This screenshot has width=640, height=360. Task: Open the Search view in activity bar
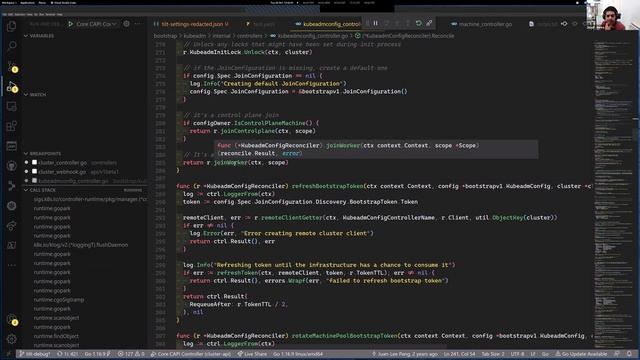point(12,45)
